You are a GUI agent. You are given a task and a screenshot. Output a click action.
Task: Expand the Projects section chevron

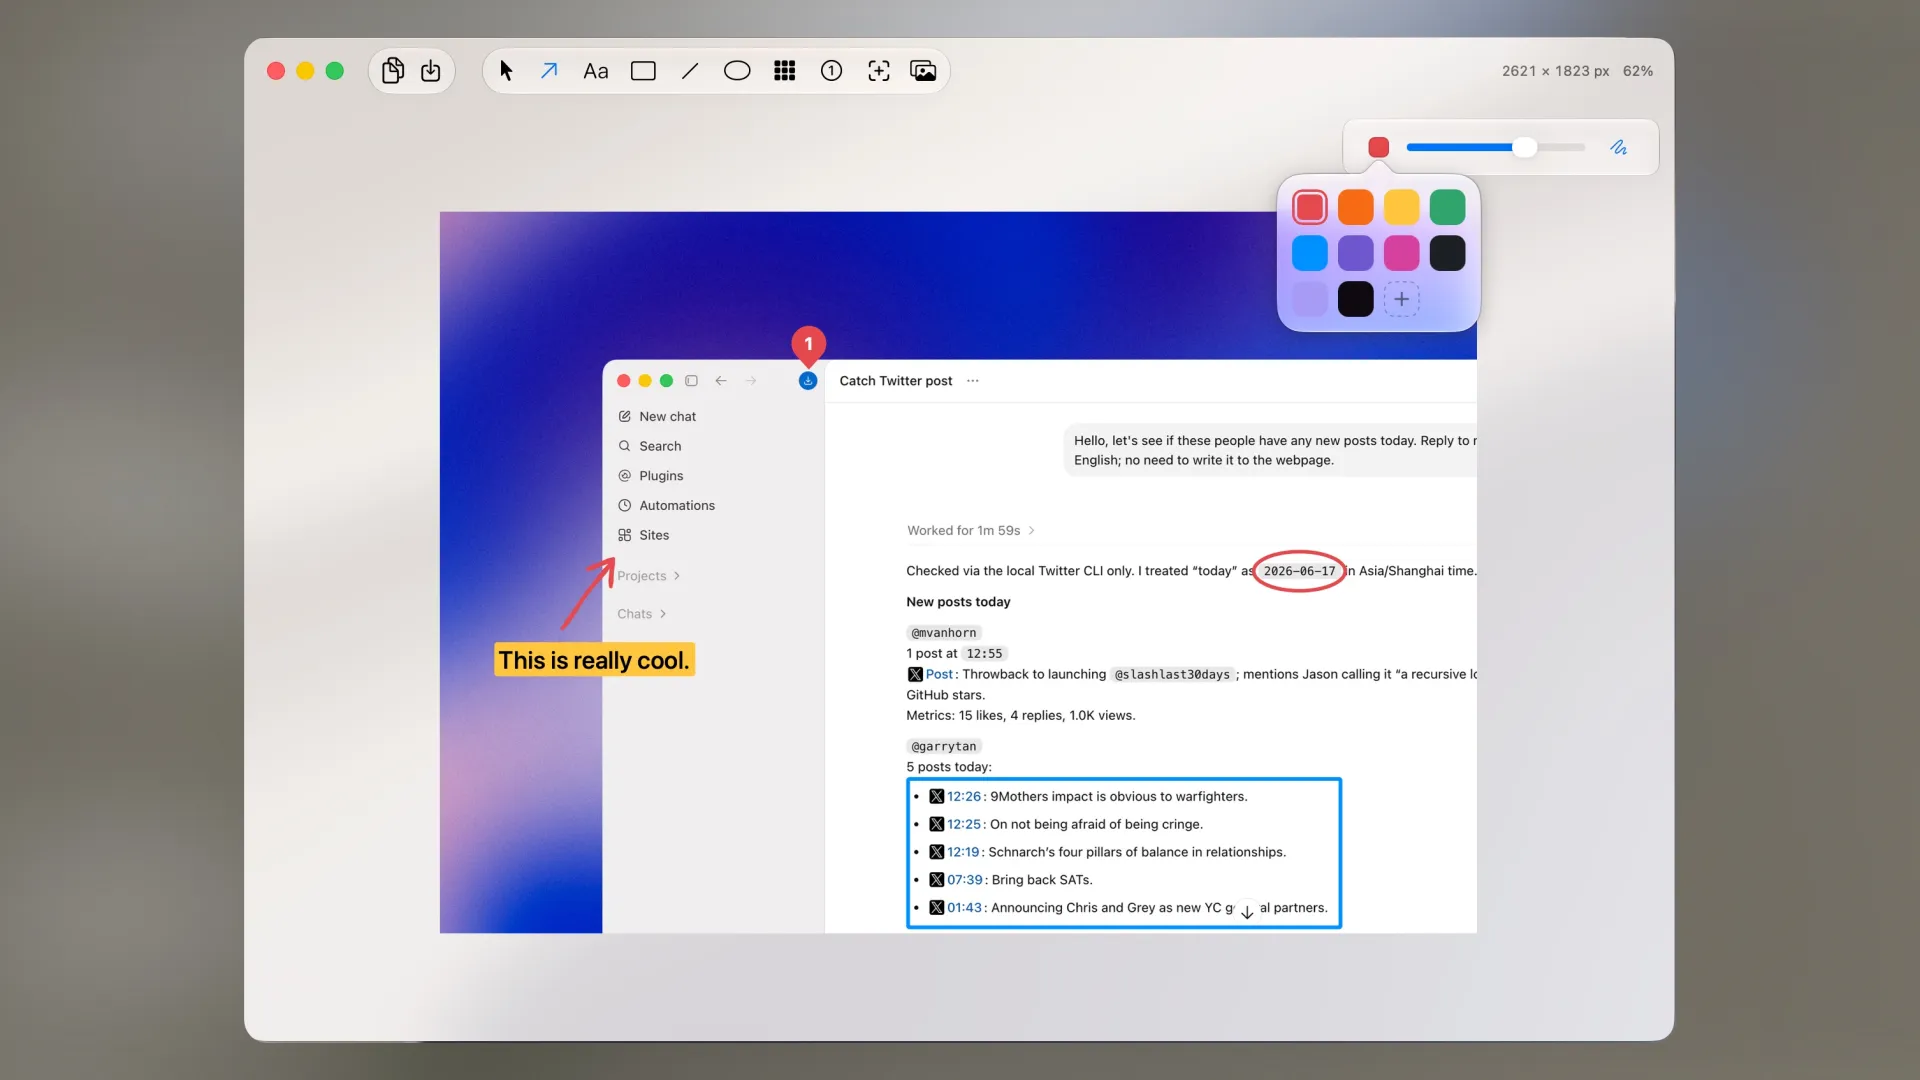coord(677,576)
